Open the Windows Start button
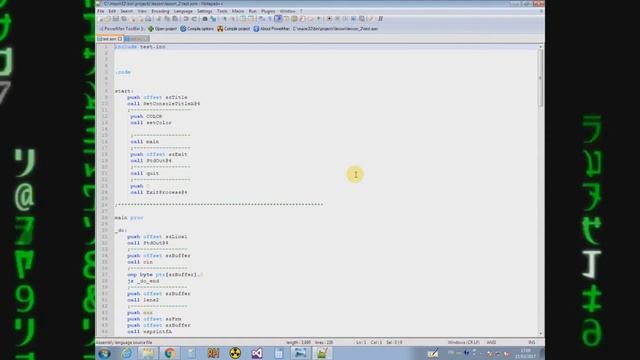640x360 pixels. point(104,353)
